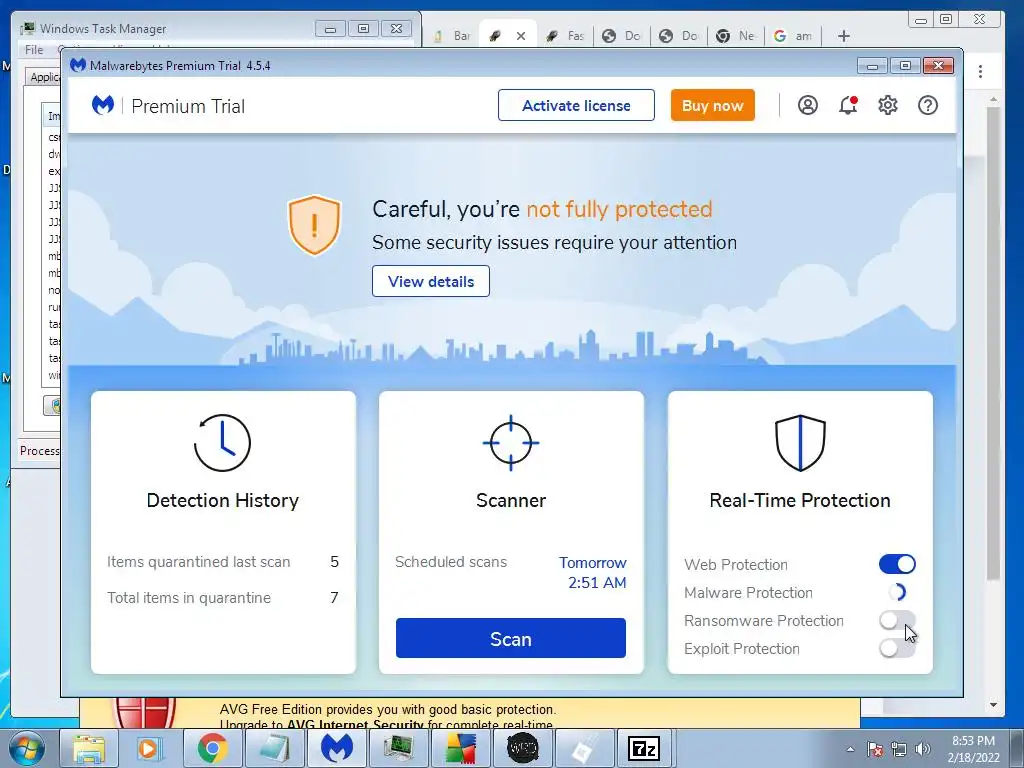Screen dimensions: 1024x768
Task: Open the Scanner card title
Action: click(511, 500)
